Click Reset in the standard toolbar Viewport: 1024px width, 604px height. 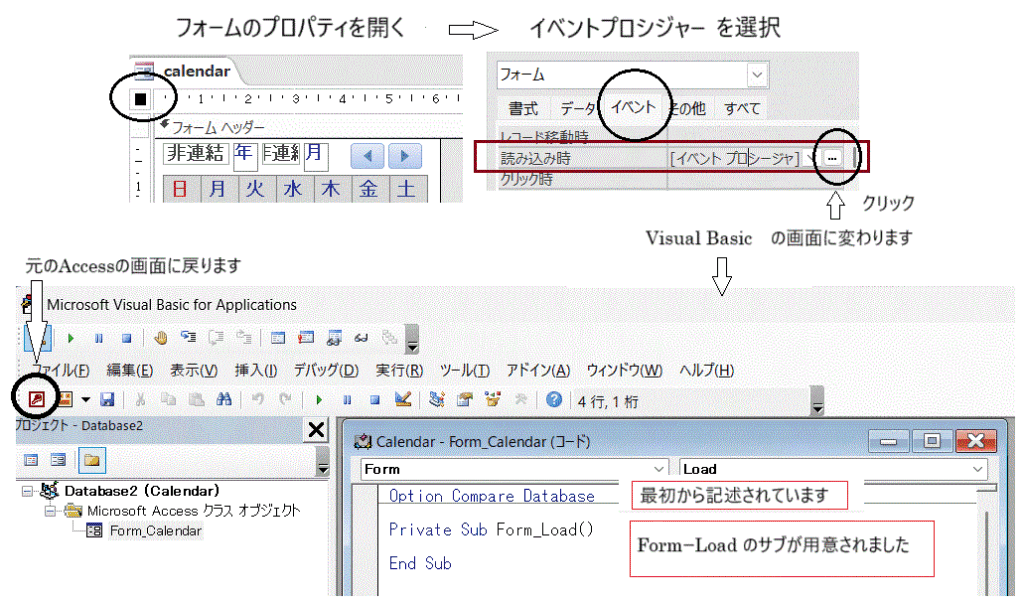[375, 400]
